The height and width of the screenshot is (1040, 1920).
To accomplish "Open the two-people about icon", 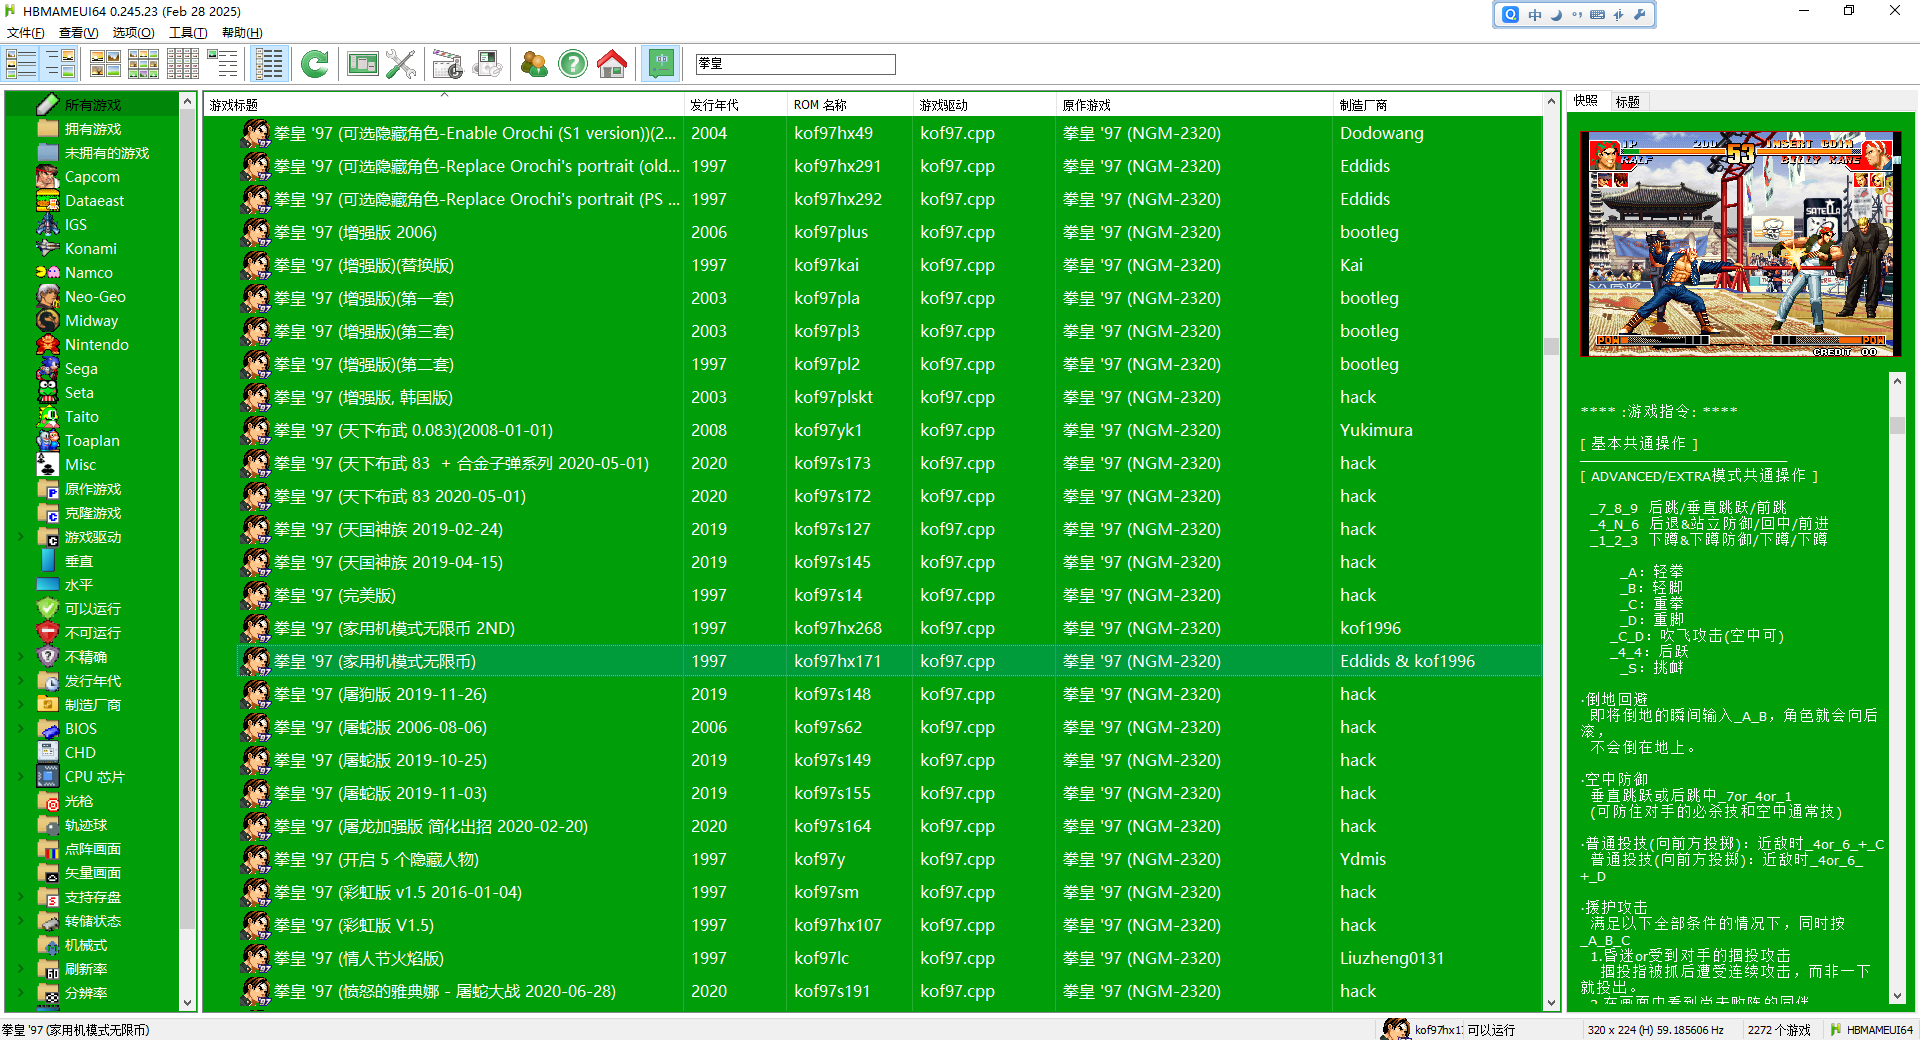I will click(534, 64).
